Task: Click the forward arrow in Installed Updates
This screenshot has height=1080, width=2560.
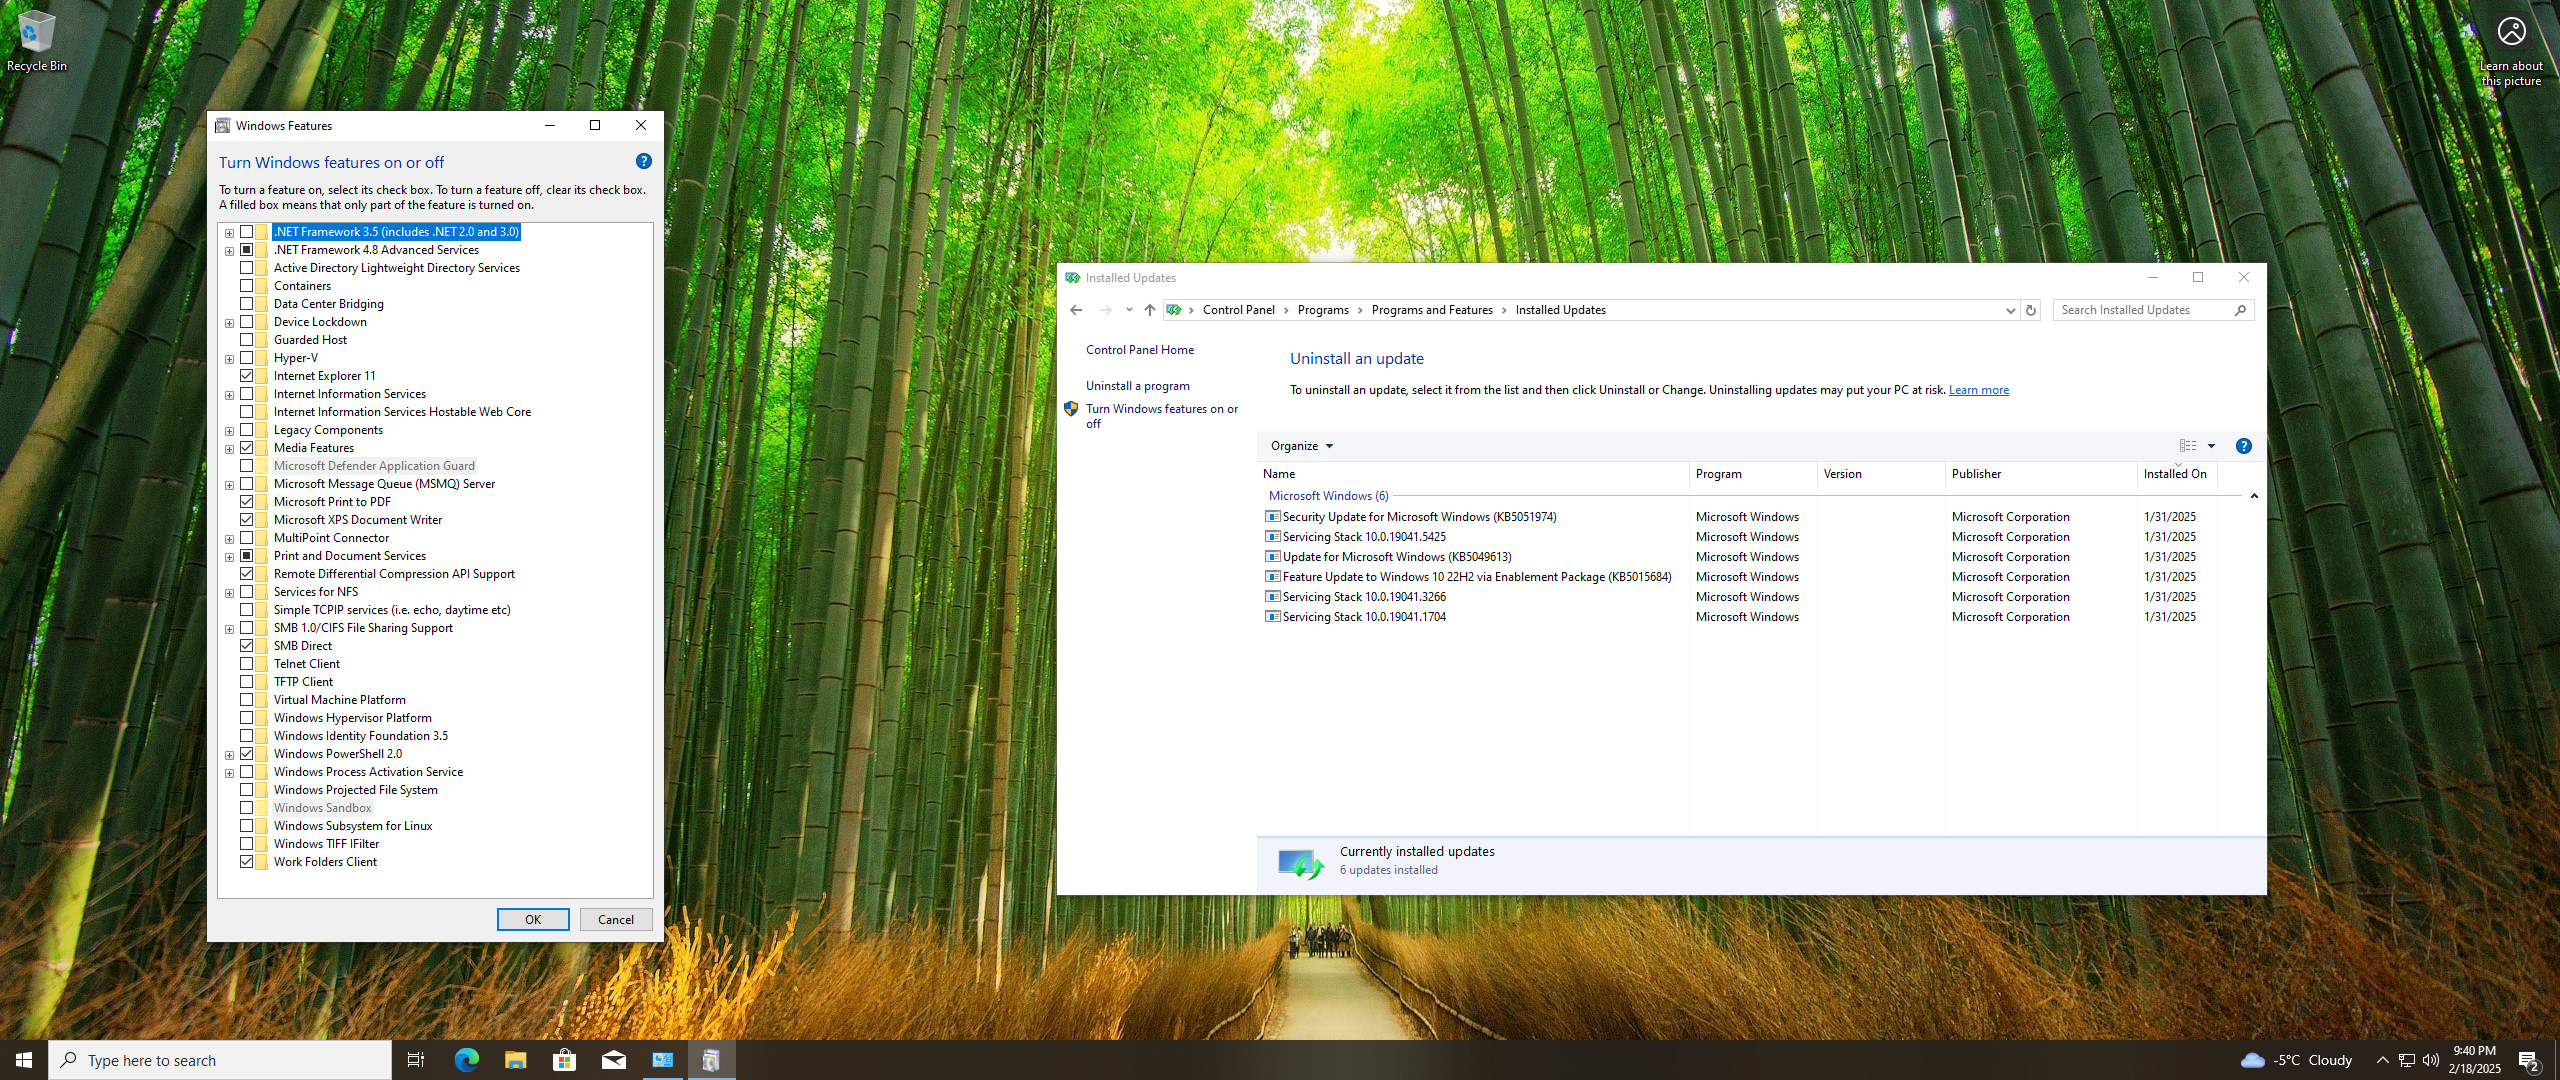Action: pos(1105,310)
